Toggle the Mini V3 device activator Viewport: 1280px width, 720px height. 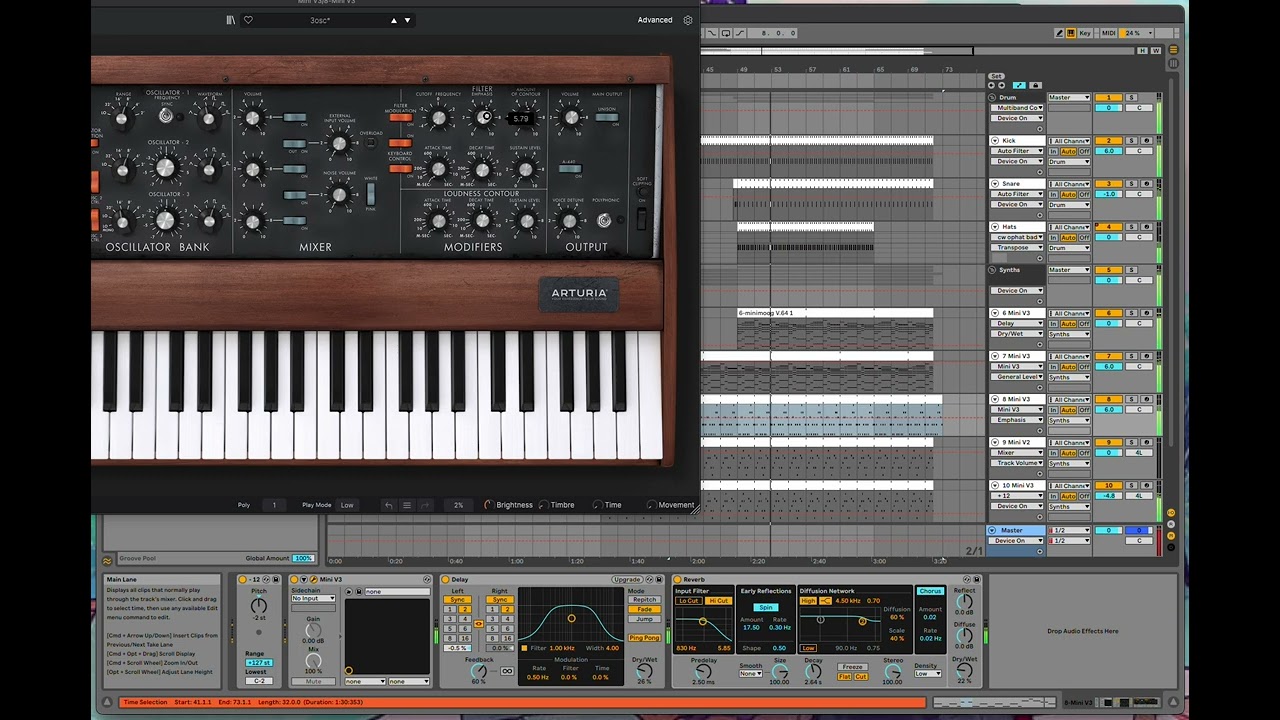pos(294,579)
